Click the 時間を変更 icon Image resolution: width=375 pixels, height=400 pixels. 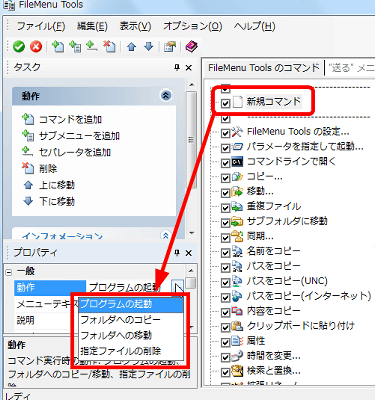pyautogui.click(x=237, y=356)
